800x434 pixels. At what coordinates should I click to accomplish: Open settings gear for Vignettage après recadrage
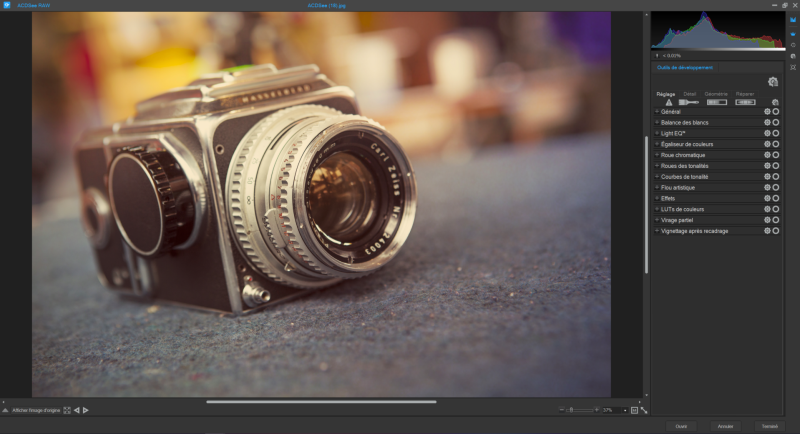click(767, 231)
